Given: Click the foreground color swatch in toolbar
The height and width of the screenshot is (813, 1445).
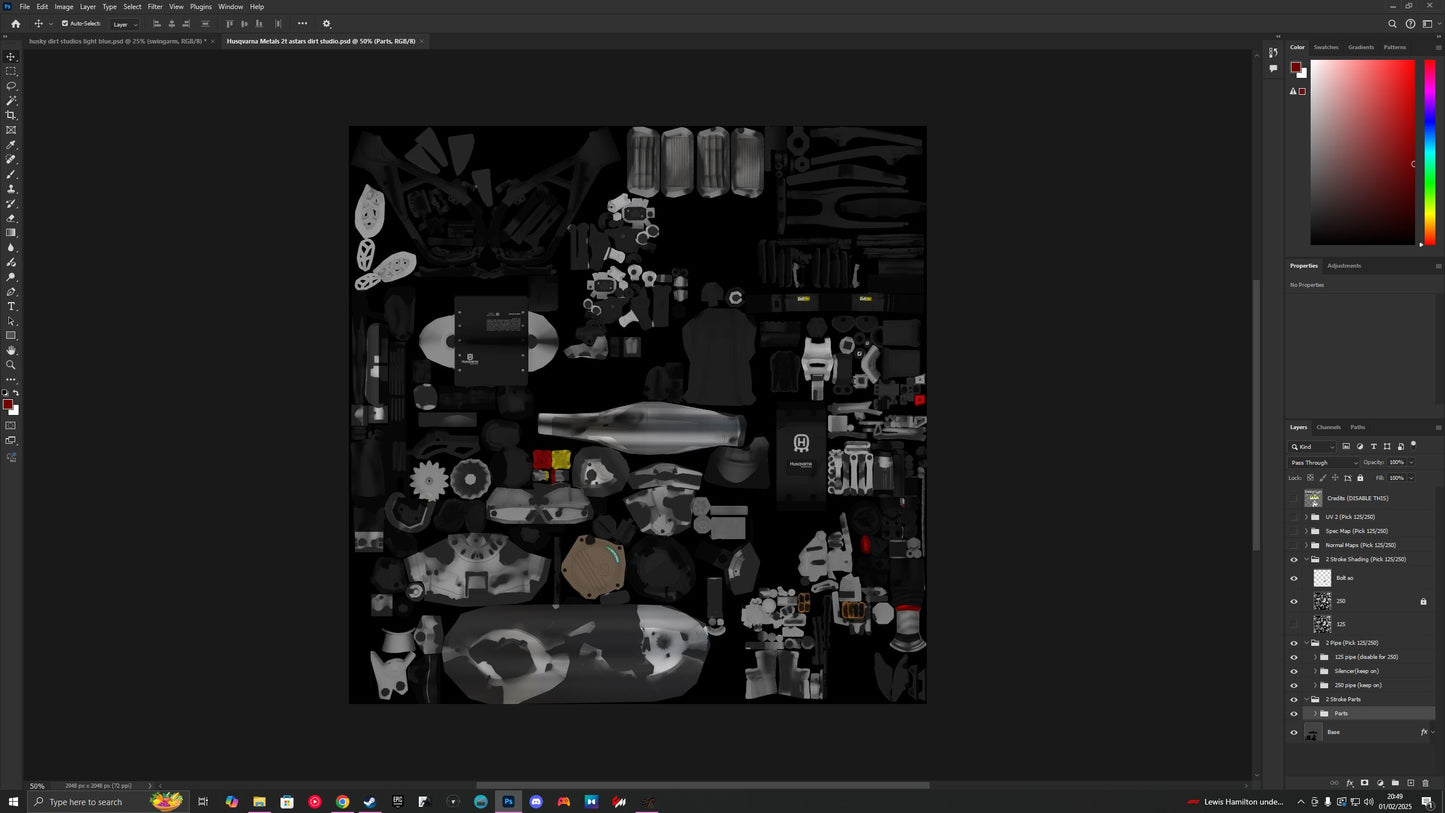Looking at the screenshot, I should pyautogui.click(x=7, y=405).
